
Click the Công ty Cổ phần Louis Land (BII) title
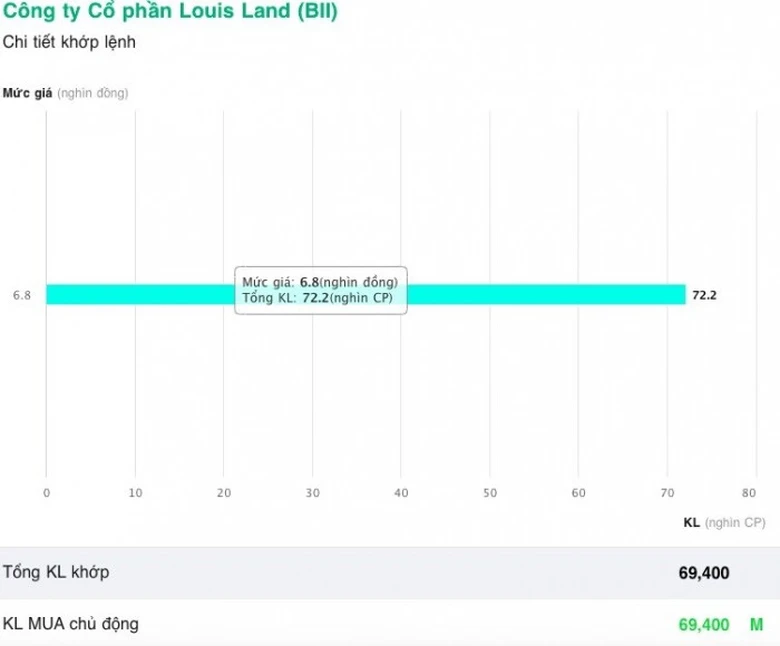[170, 13]
